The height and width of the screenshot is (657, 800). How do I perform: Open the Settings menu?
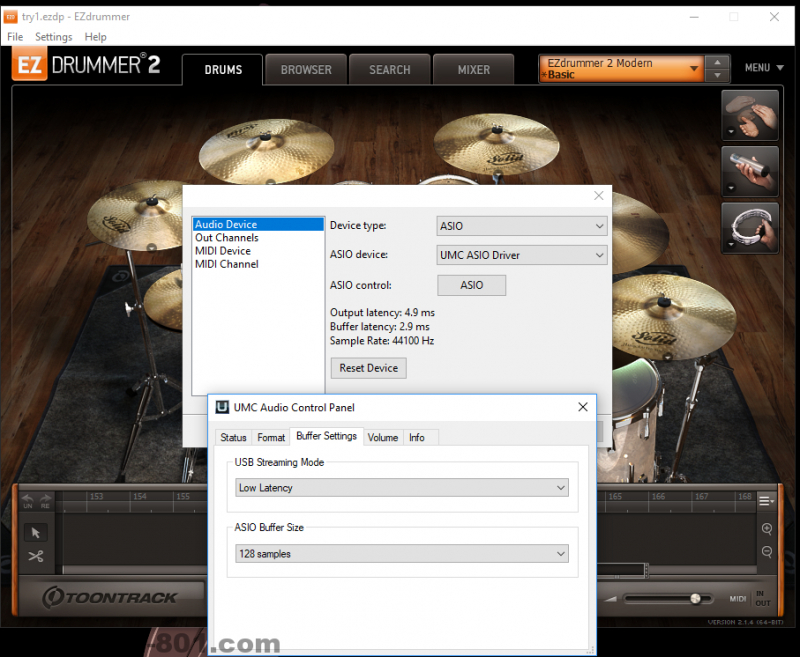pos(53,37)
